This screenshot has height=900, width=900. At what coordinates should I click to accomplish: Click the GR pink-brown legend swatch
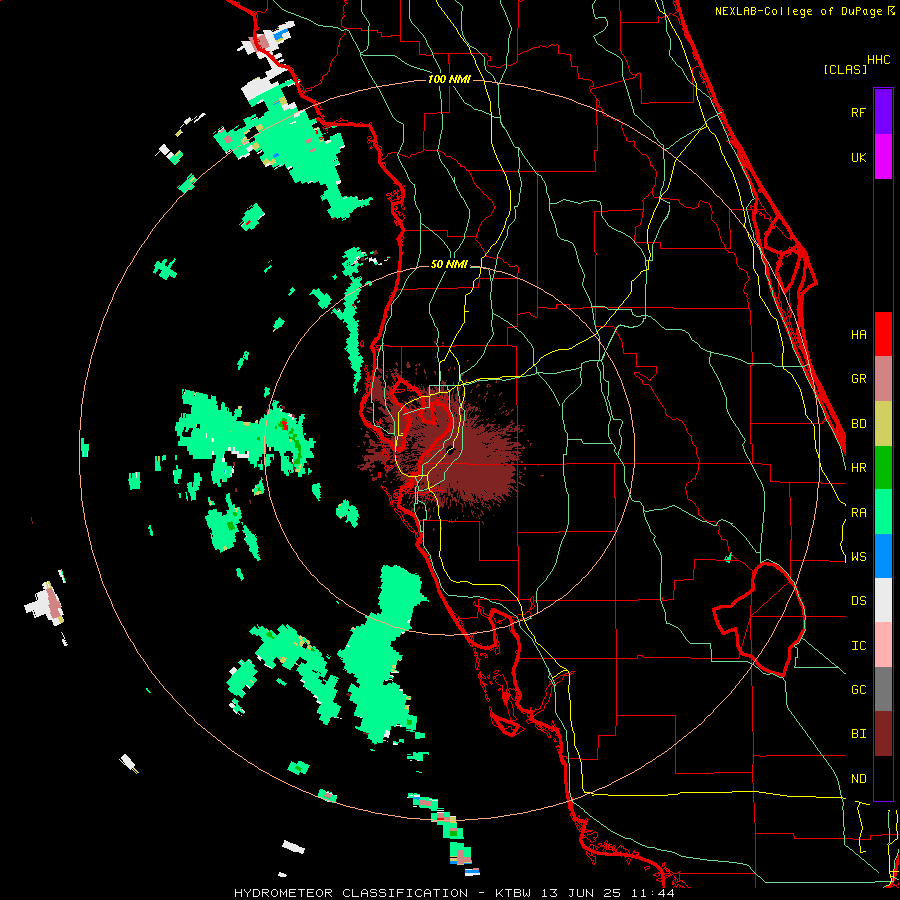coord(883,379)
